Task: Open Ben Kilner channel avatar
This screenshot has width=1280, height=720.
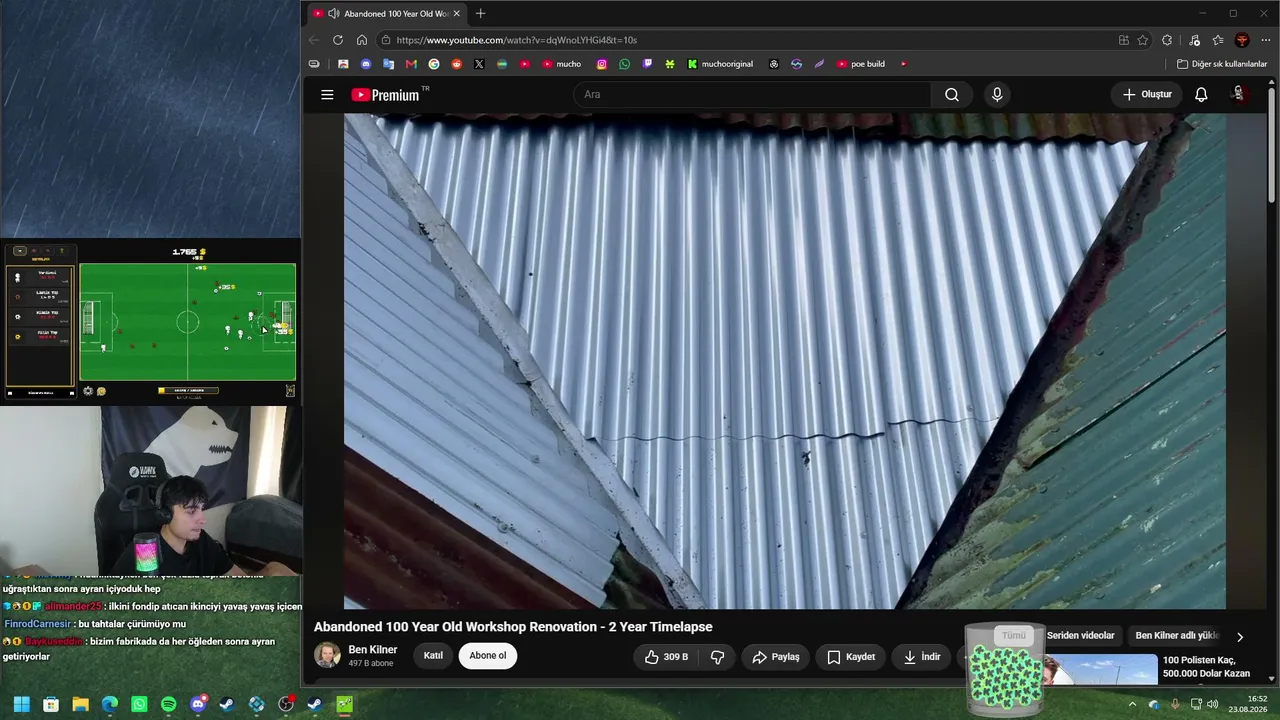Action: pos(327,655)
